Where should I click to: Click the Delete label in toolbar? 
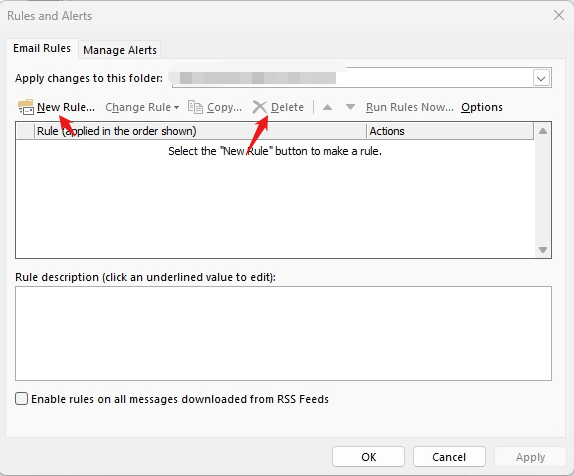[287, 107]
